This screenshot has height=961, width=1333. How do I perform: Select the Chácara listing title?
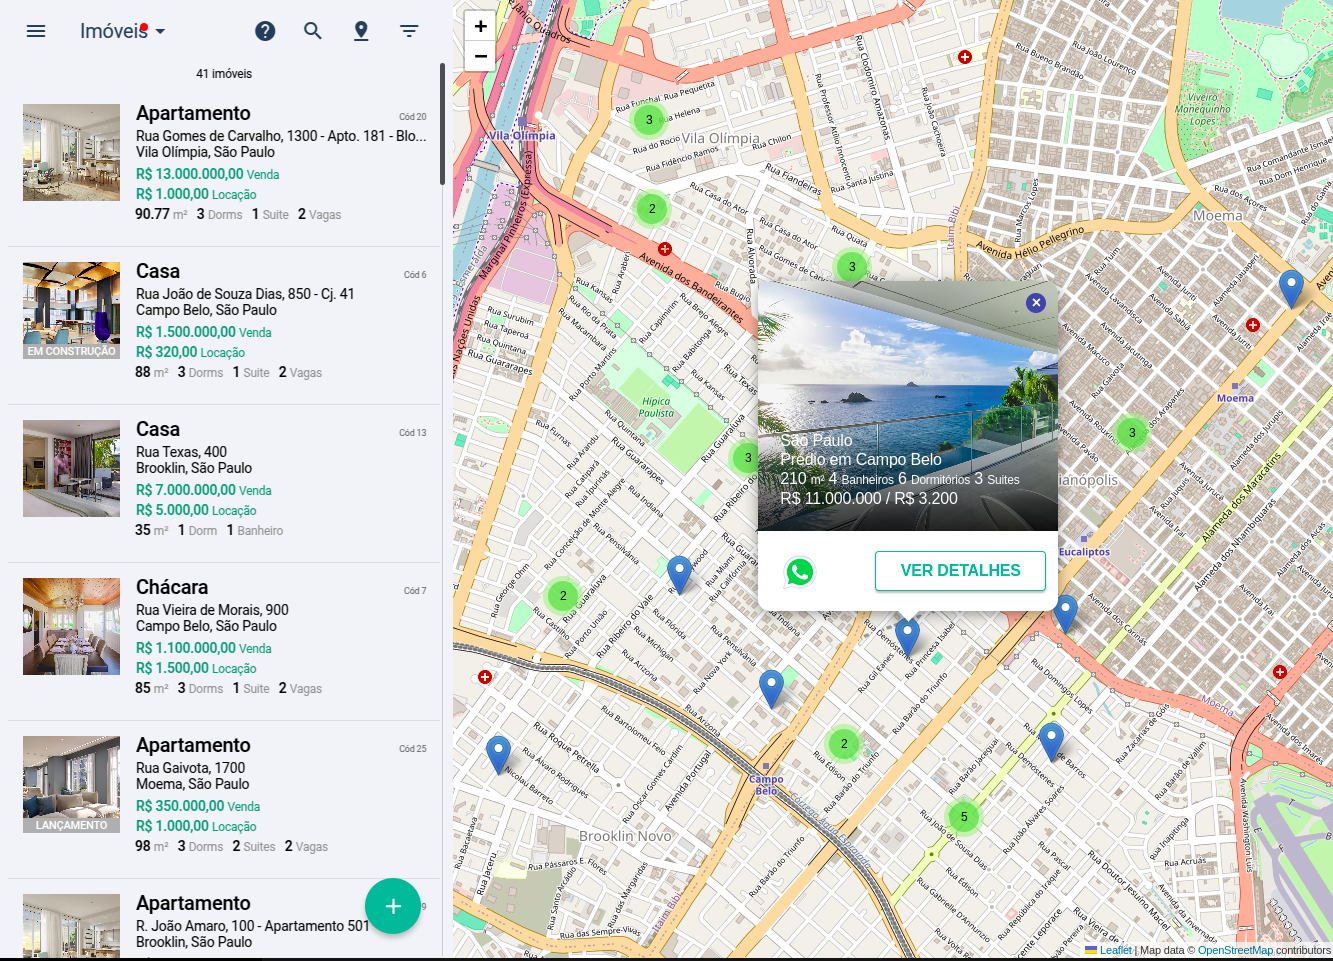(172, 587)
